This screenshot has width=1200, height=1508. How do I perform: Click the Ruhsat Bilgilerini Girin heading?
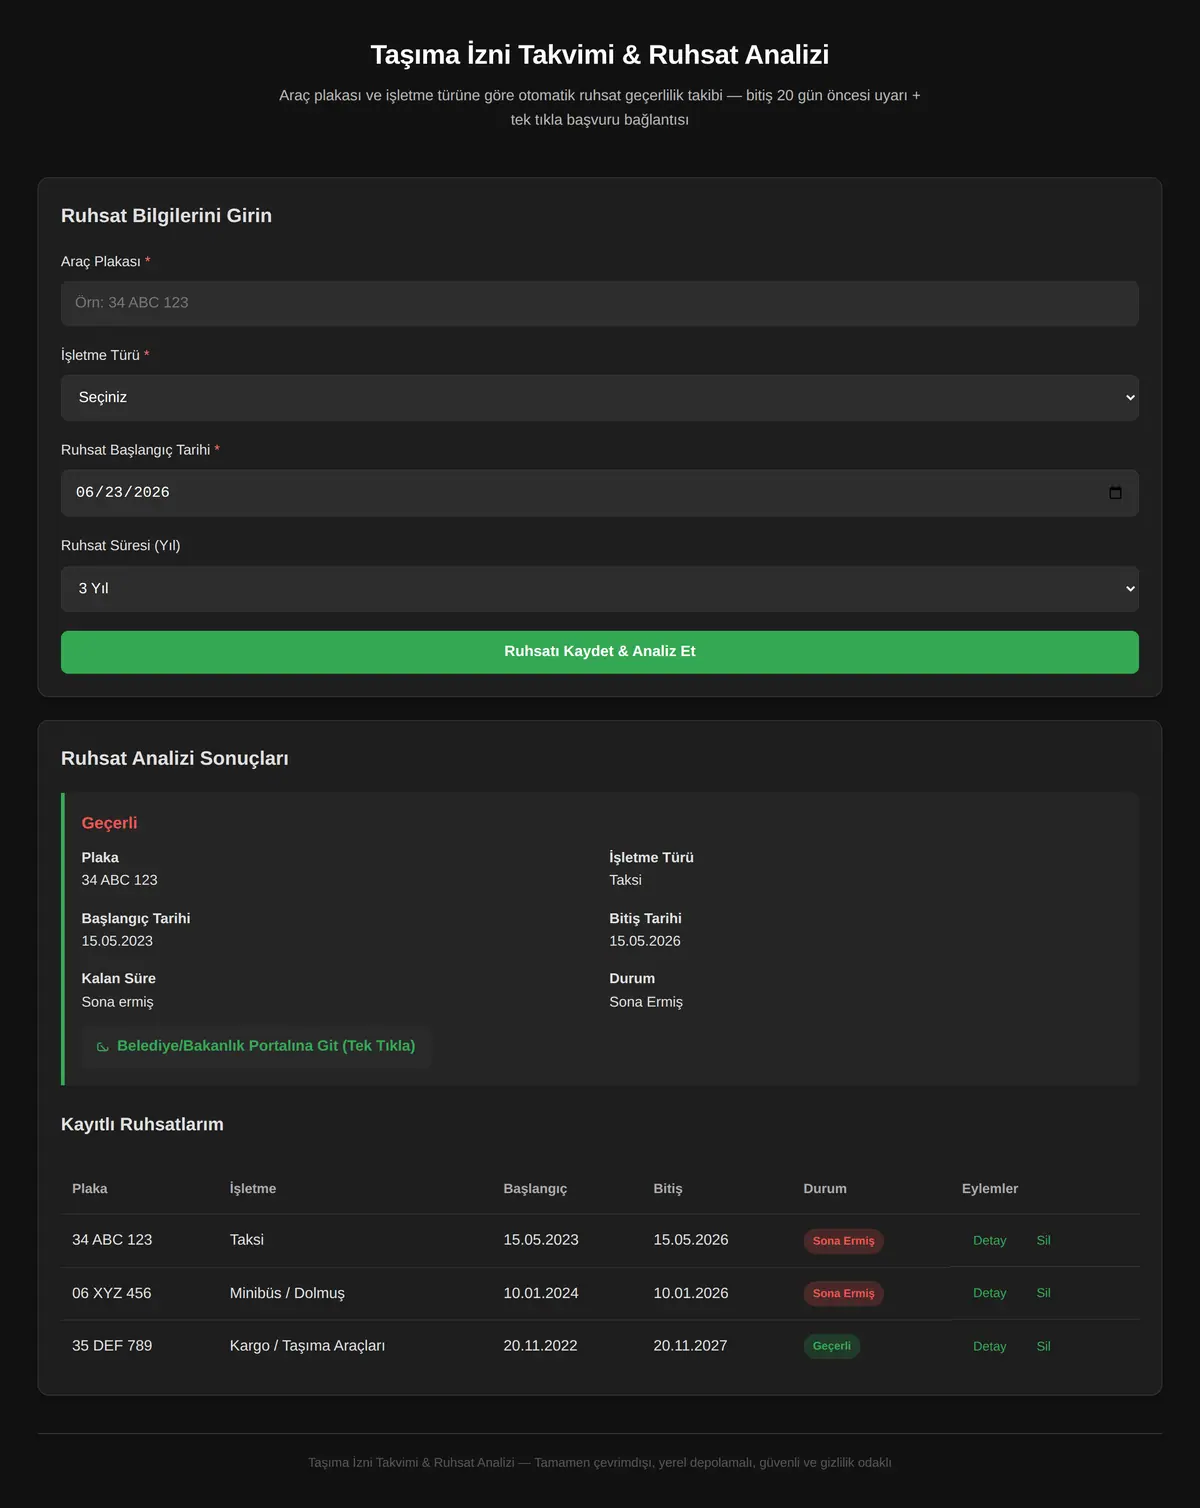click(166, 216)
